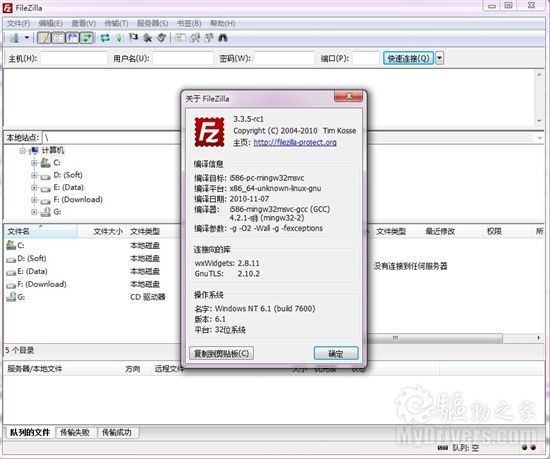550x459 pixels.
Task: Open the 查看(V) menu
Action: (x=83, y=23)
